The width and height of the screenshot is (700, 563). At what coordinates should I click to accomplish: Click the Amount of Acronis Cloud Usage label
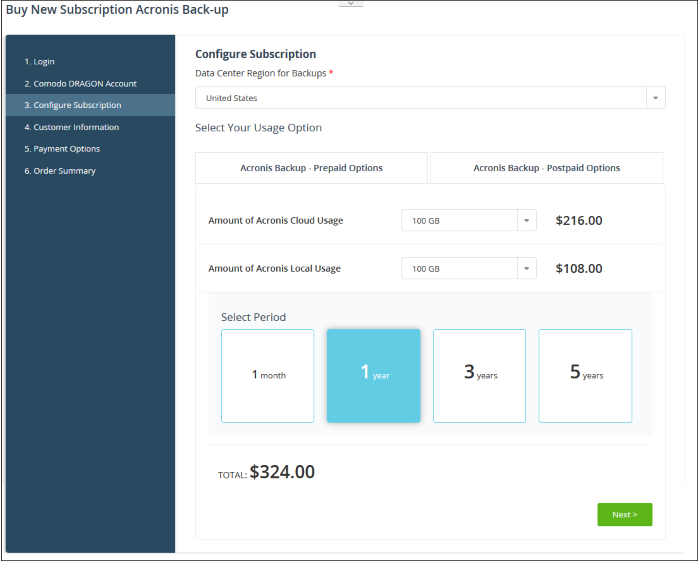click(275, 221)
